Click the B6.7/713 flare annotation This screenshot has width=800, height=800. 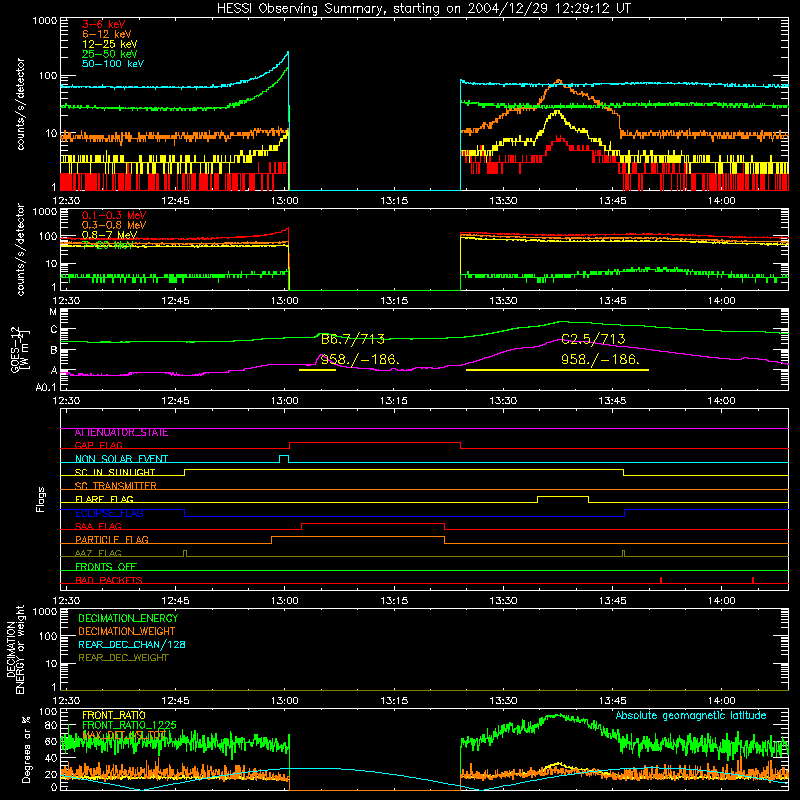click(x=353, y=339)
